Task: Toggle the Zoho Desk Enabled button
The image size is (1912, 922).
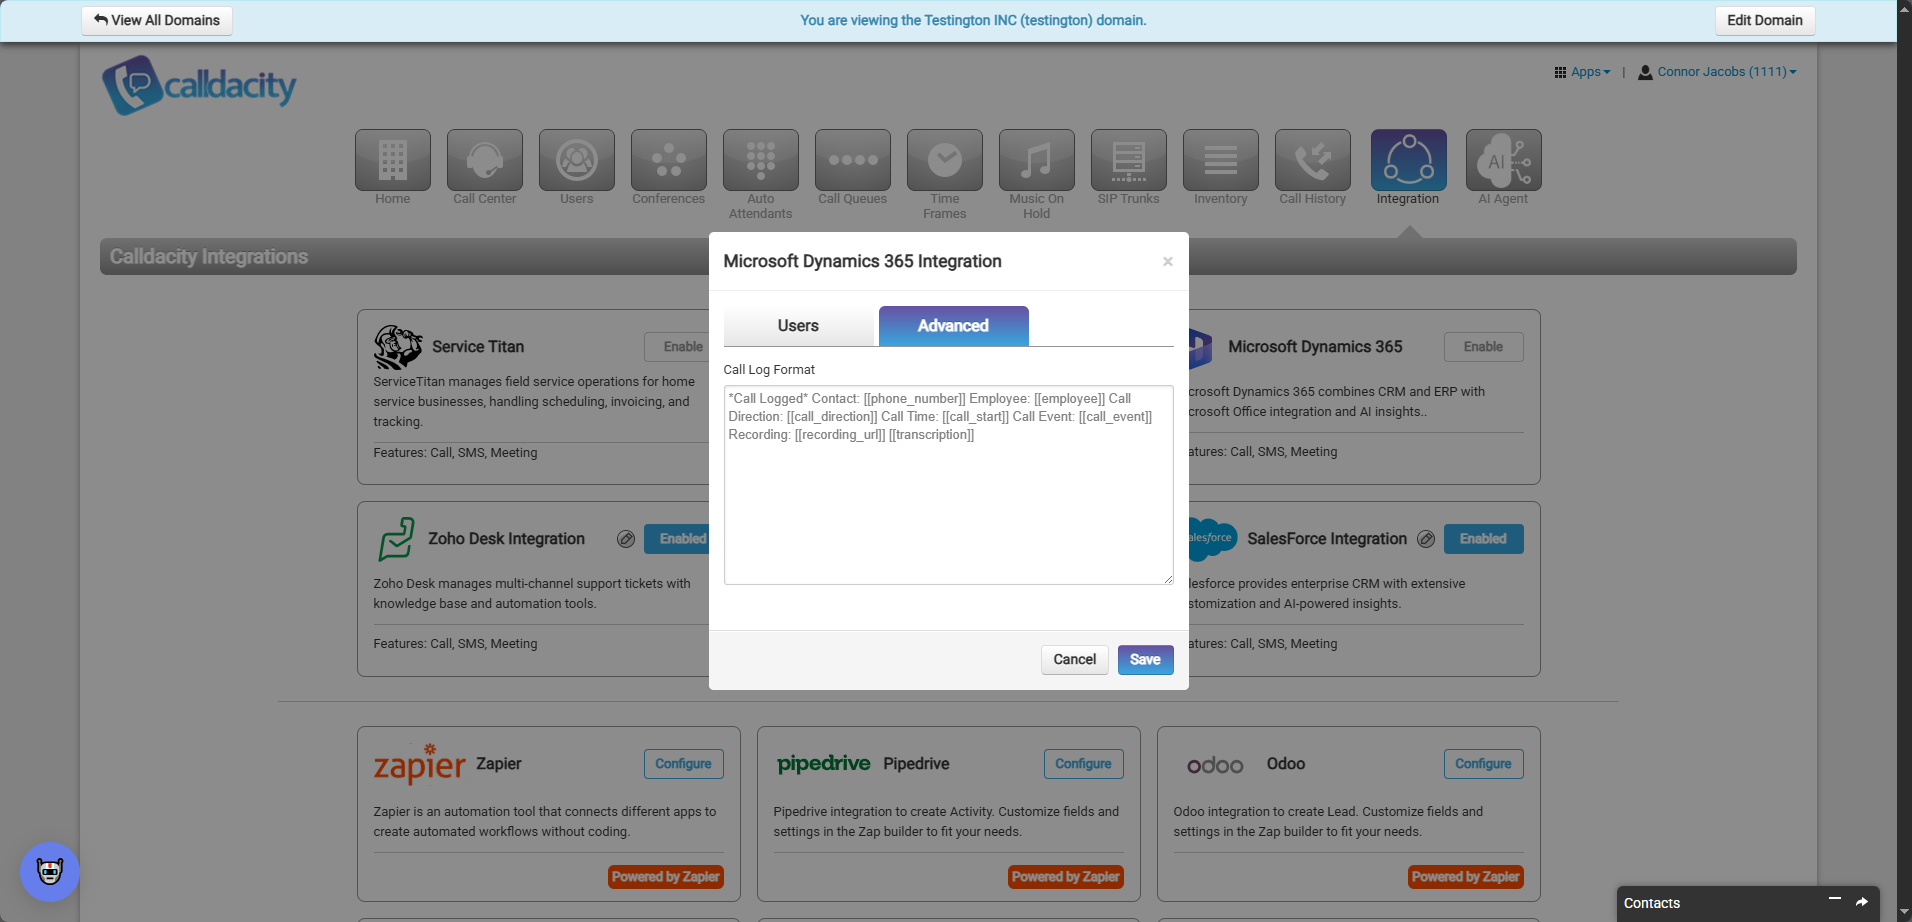Action: click(x=678, y=539)
